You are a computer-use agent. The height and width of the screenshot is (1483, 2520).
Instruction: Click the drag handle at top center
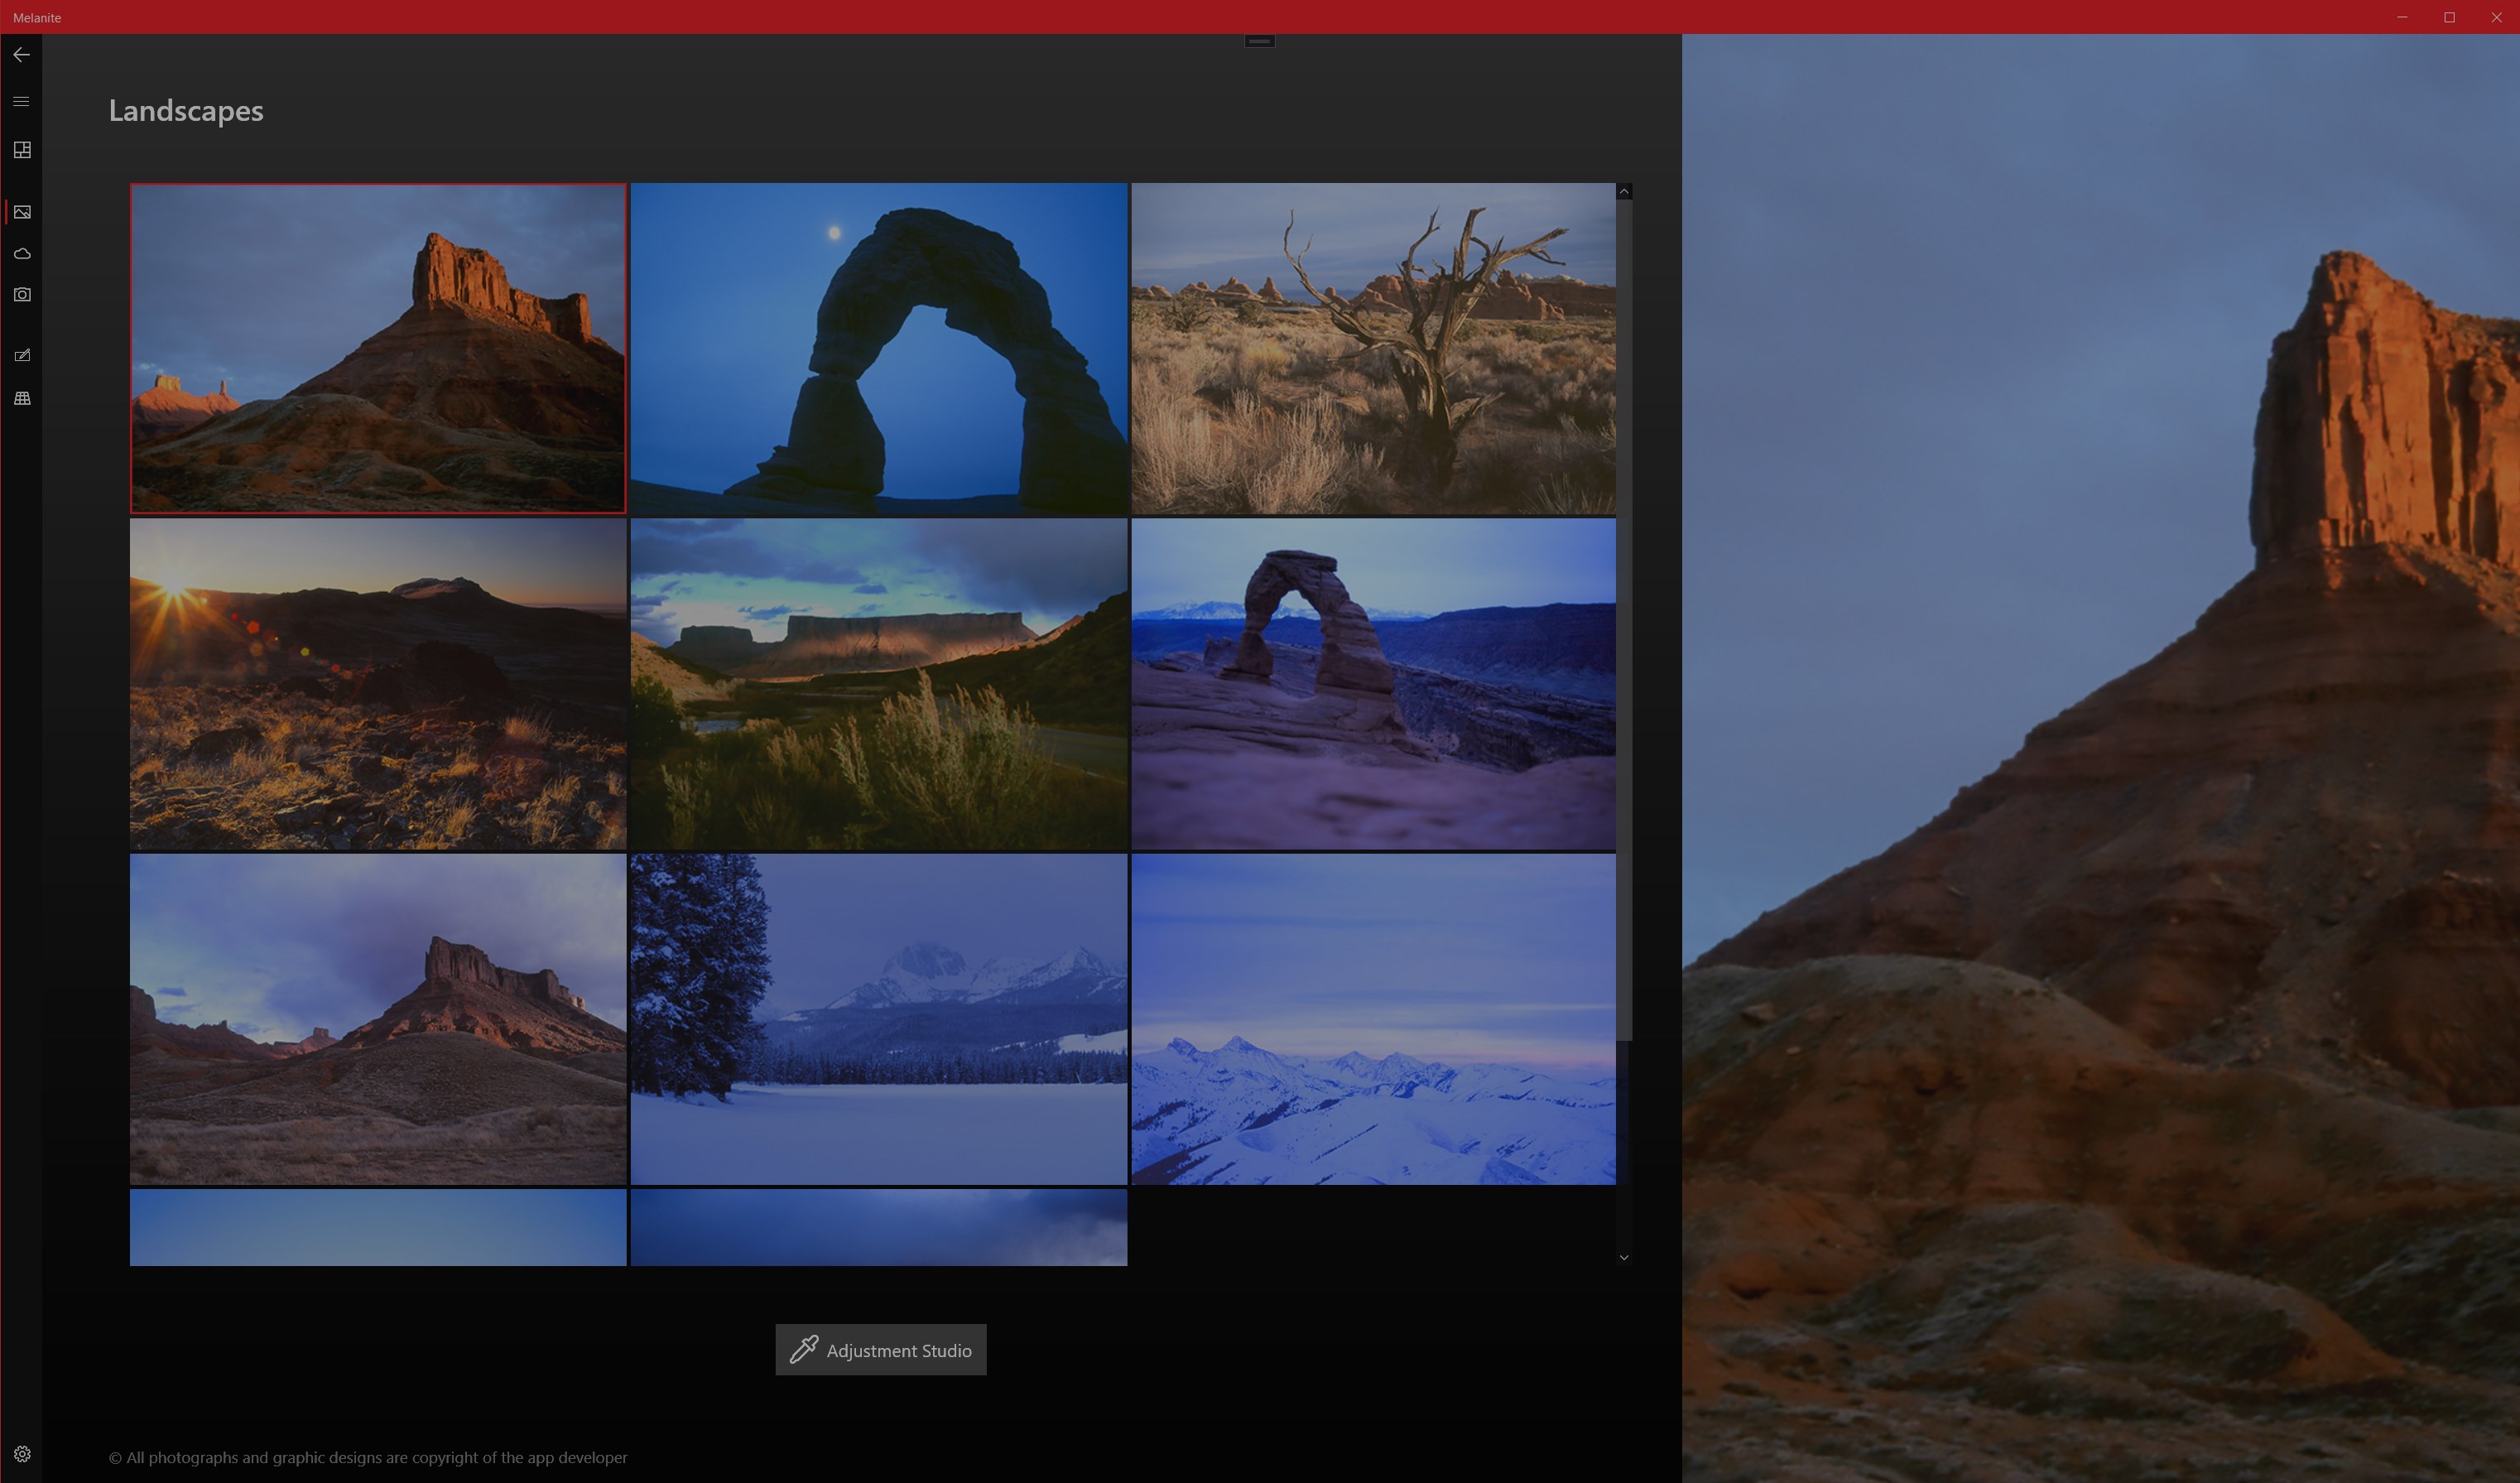coord(1259,41)
